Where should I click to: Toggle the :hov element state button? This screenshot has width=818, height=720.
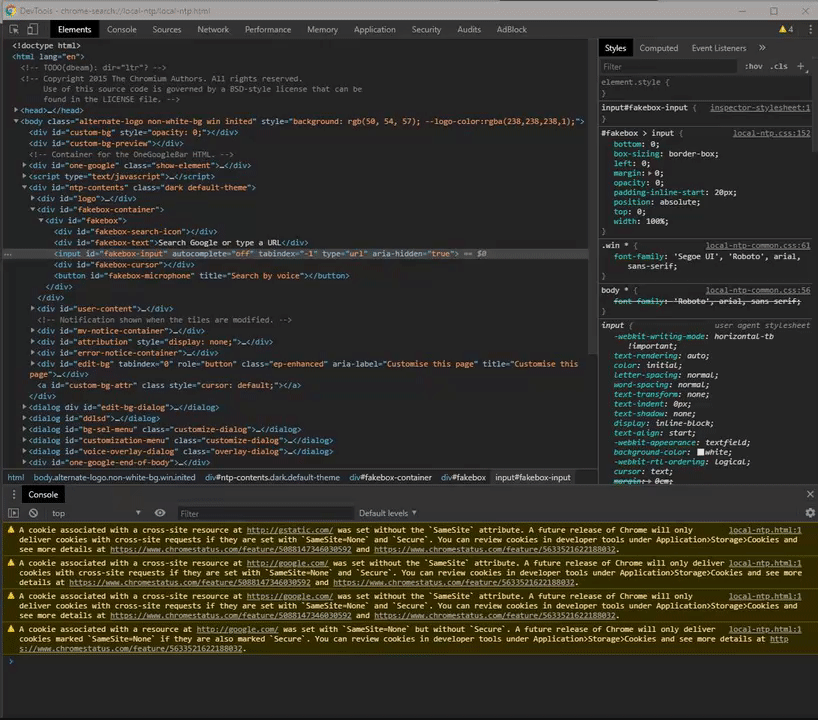pyautogui.click(x=753, y=67)
